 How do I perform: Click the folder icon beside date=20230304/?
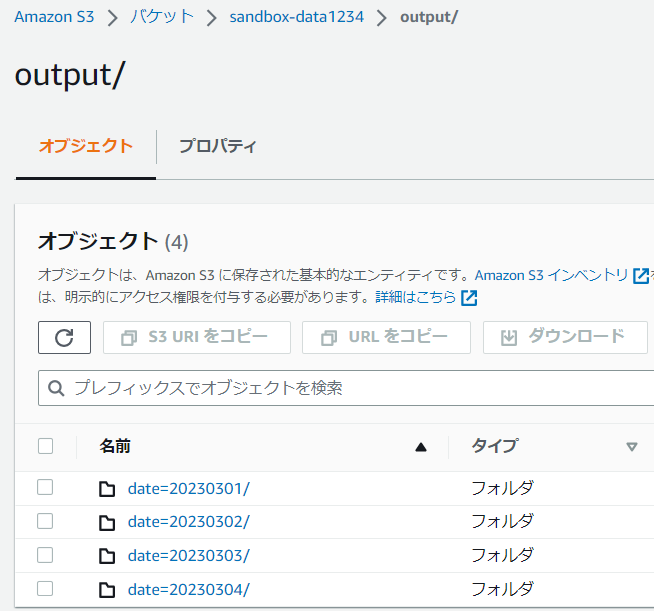pyautogui.click(x=107, y=590)
